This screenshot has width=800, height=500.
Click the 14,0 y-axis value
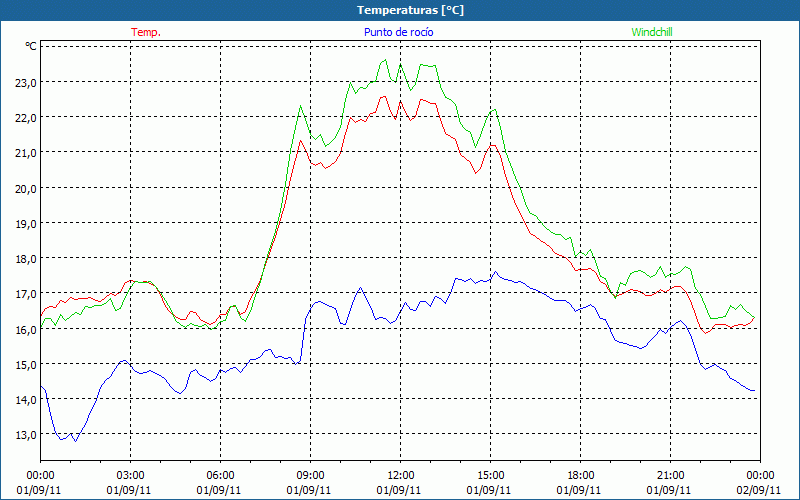(26, 401)
